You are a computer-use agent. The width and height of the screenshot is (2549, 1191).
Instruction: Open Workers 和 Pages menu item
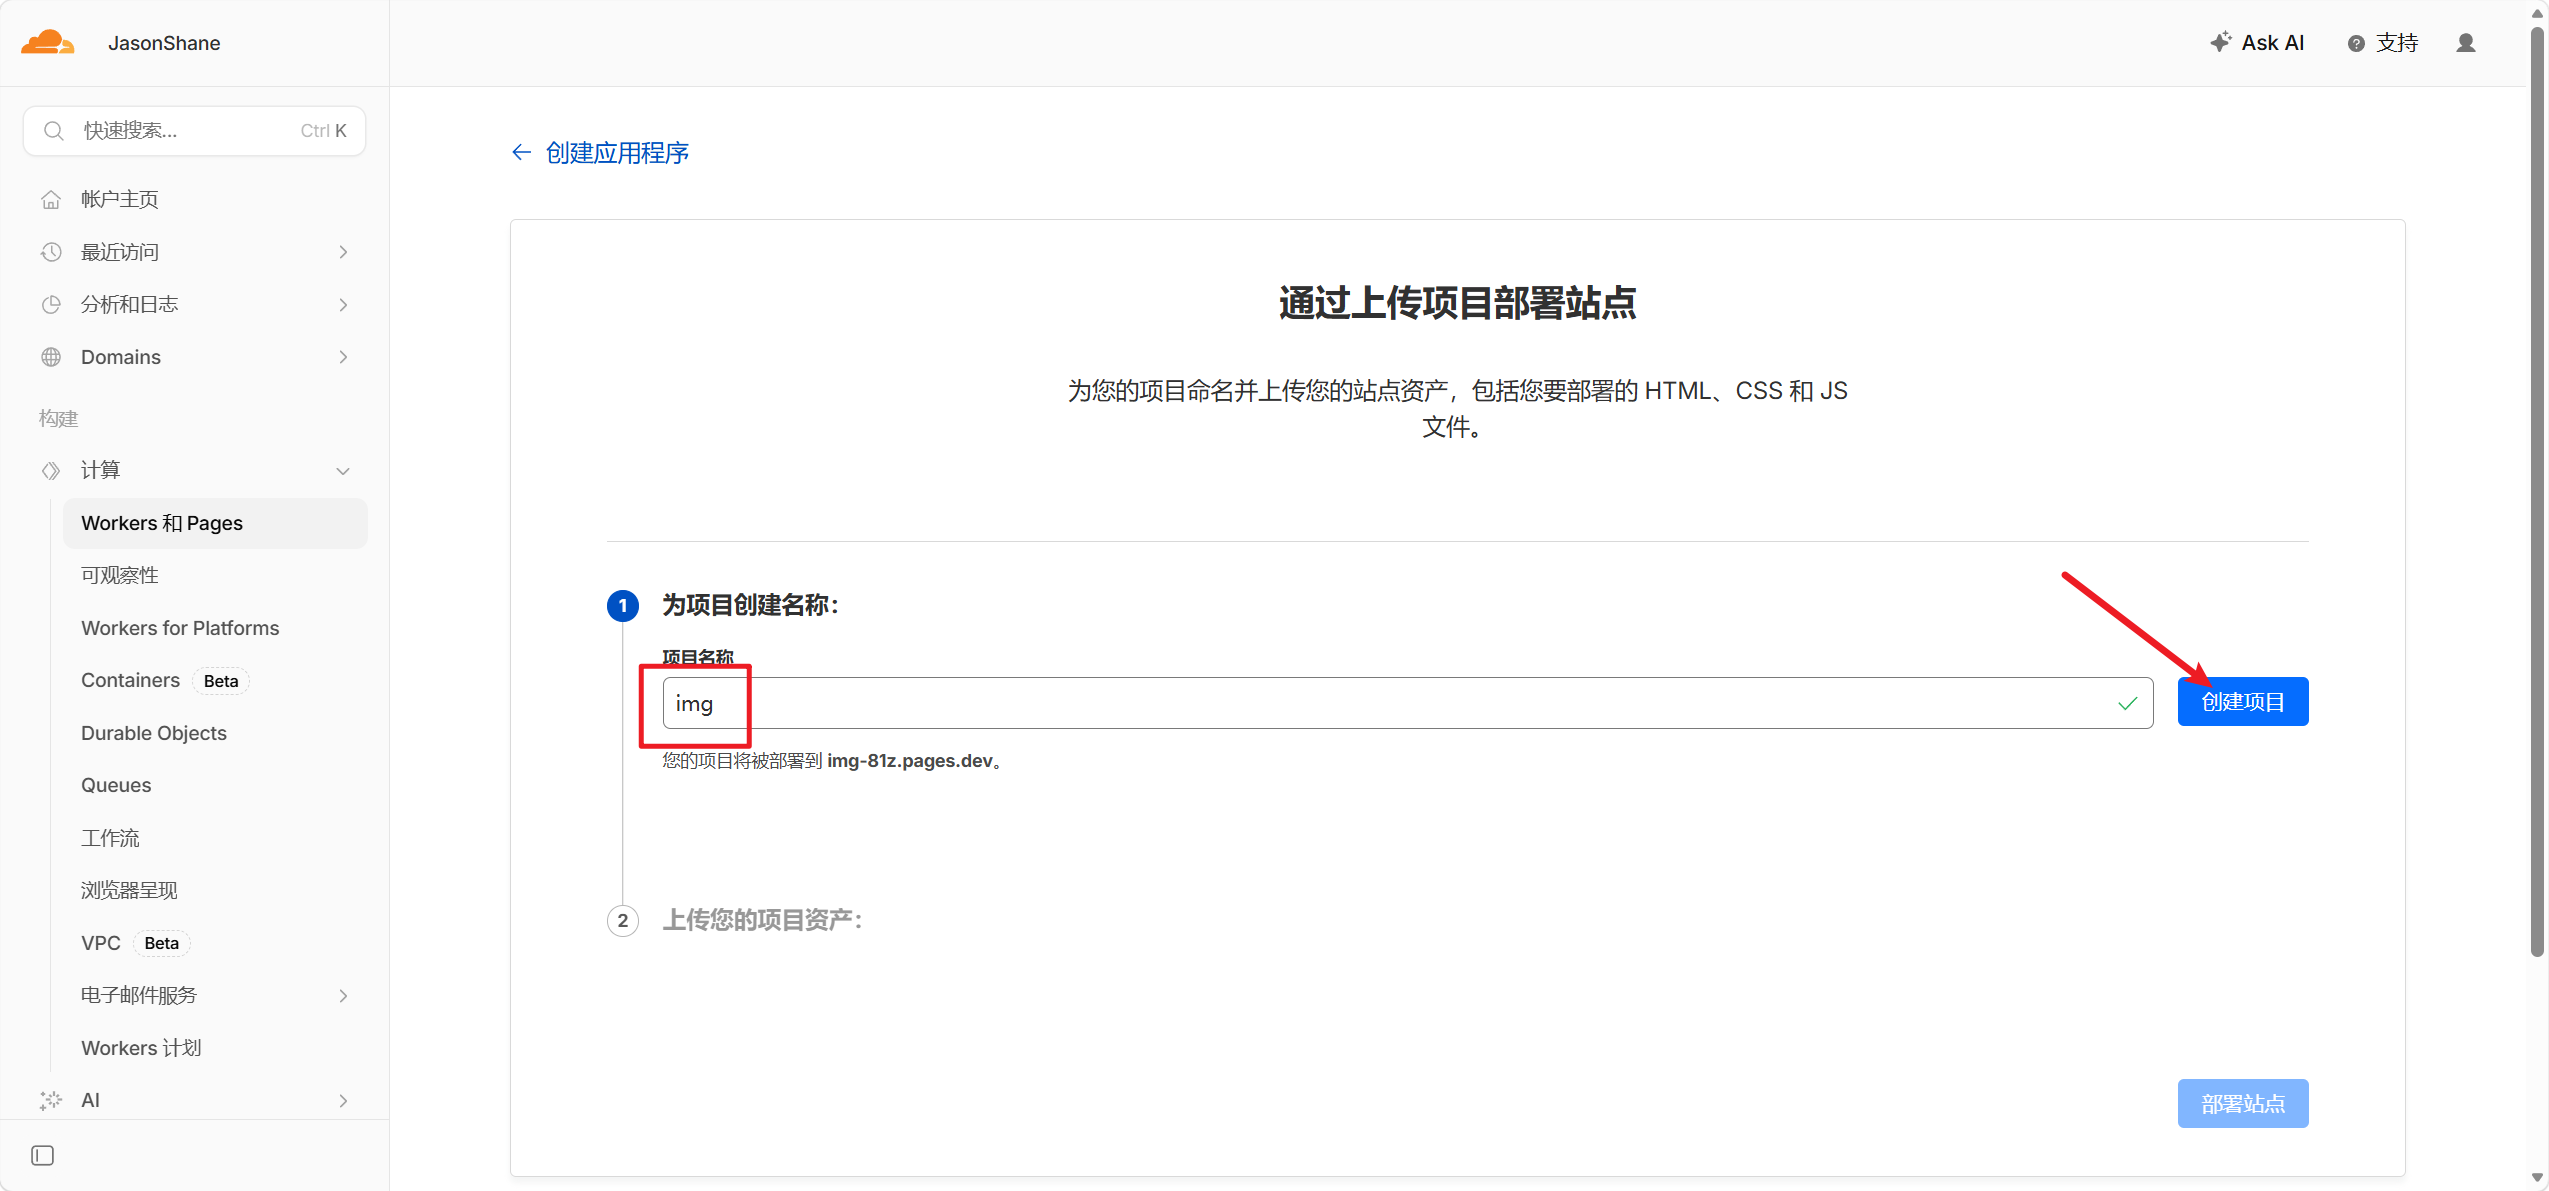pyautogui.click(x=162, y=523)
